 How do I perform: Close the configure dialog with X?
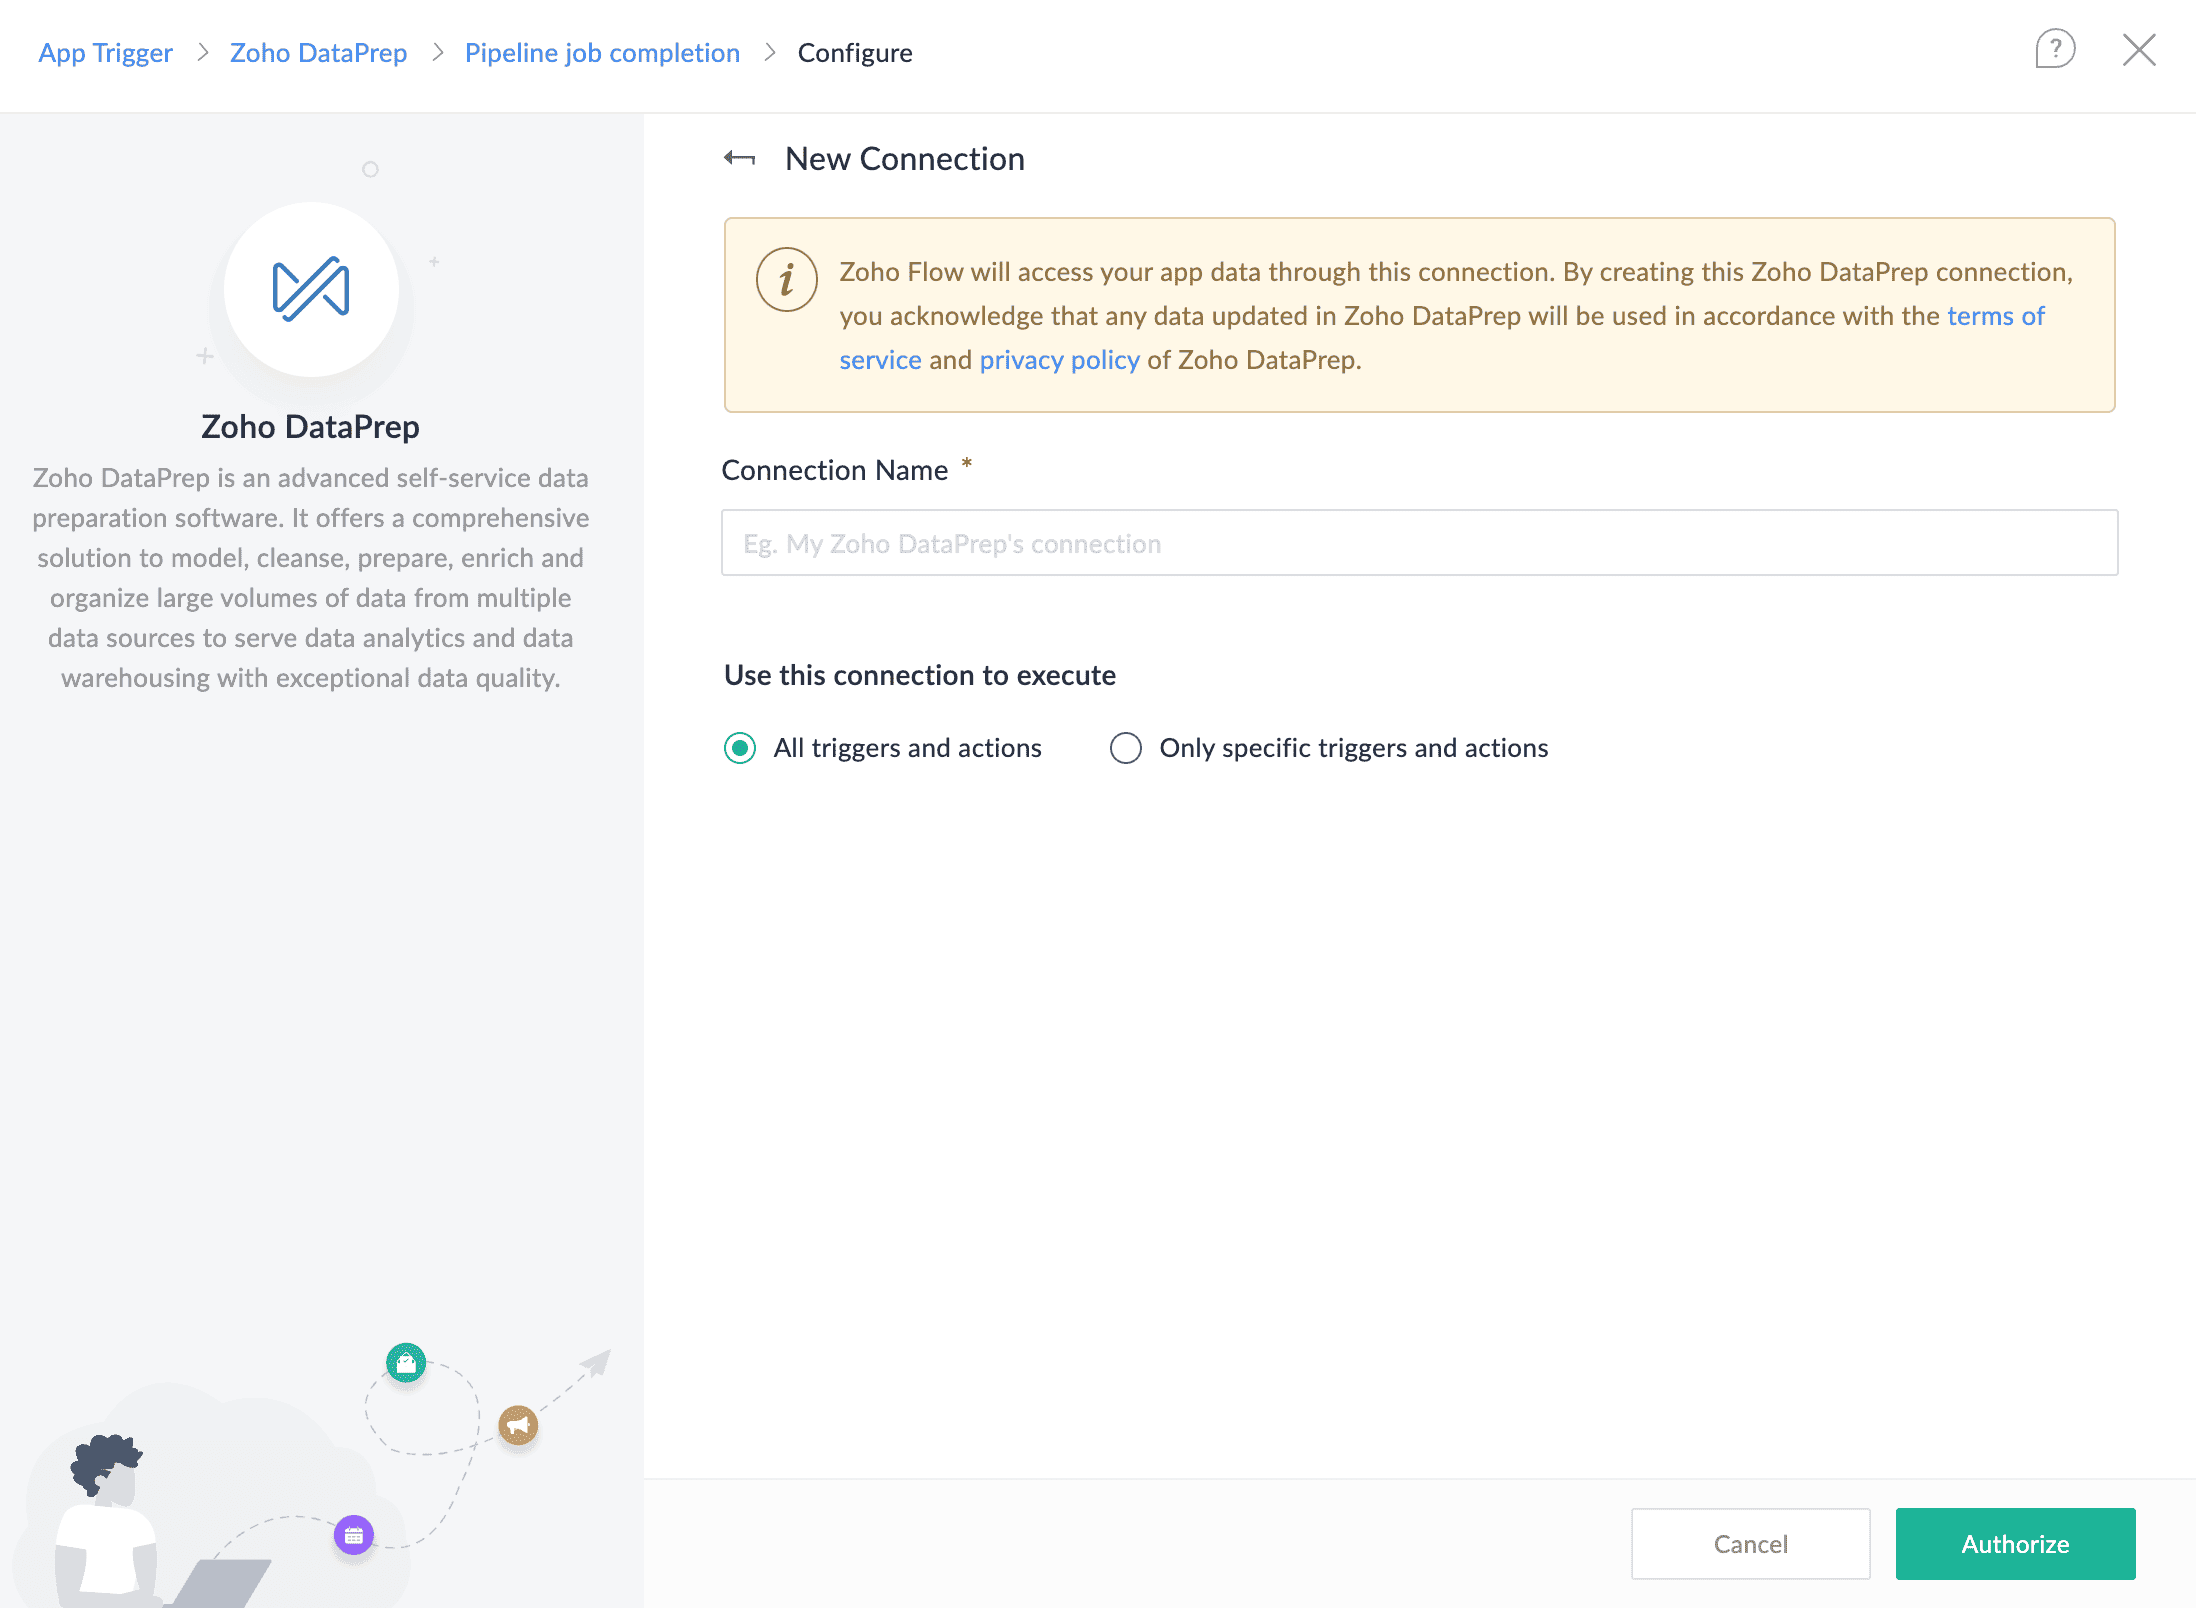2139,49
